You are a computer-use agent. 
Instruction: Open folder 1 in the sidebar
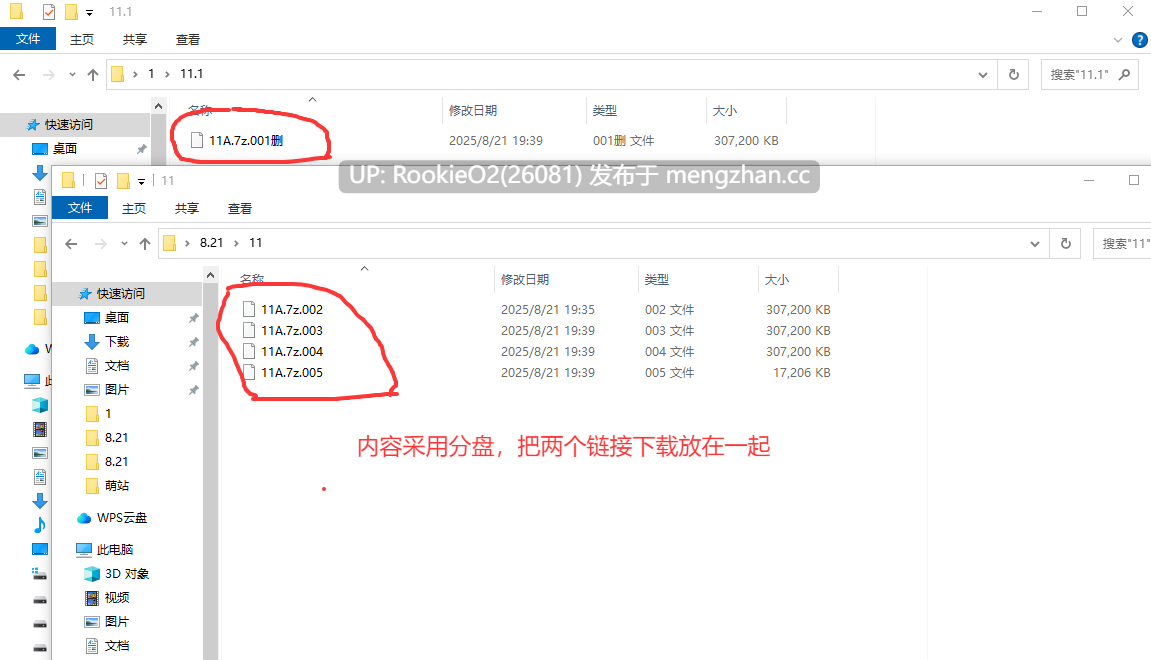(x=108, y=414)
